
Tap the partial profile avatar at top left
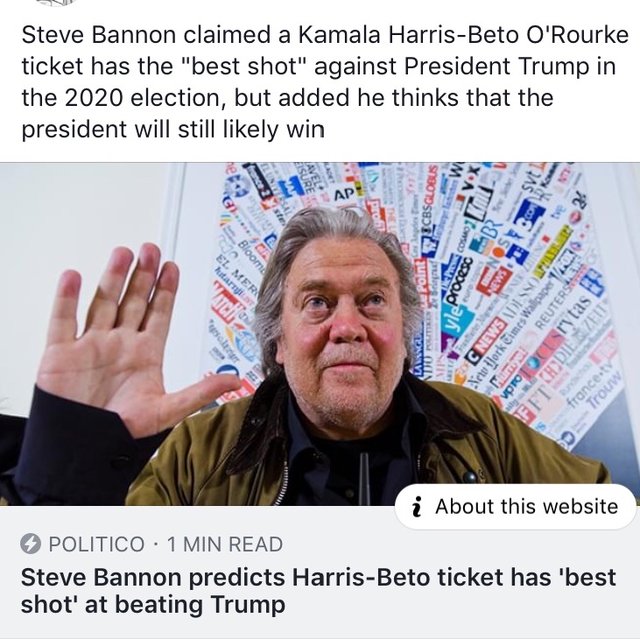(x=56, y=2)
